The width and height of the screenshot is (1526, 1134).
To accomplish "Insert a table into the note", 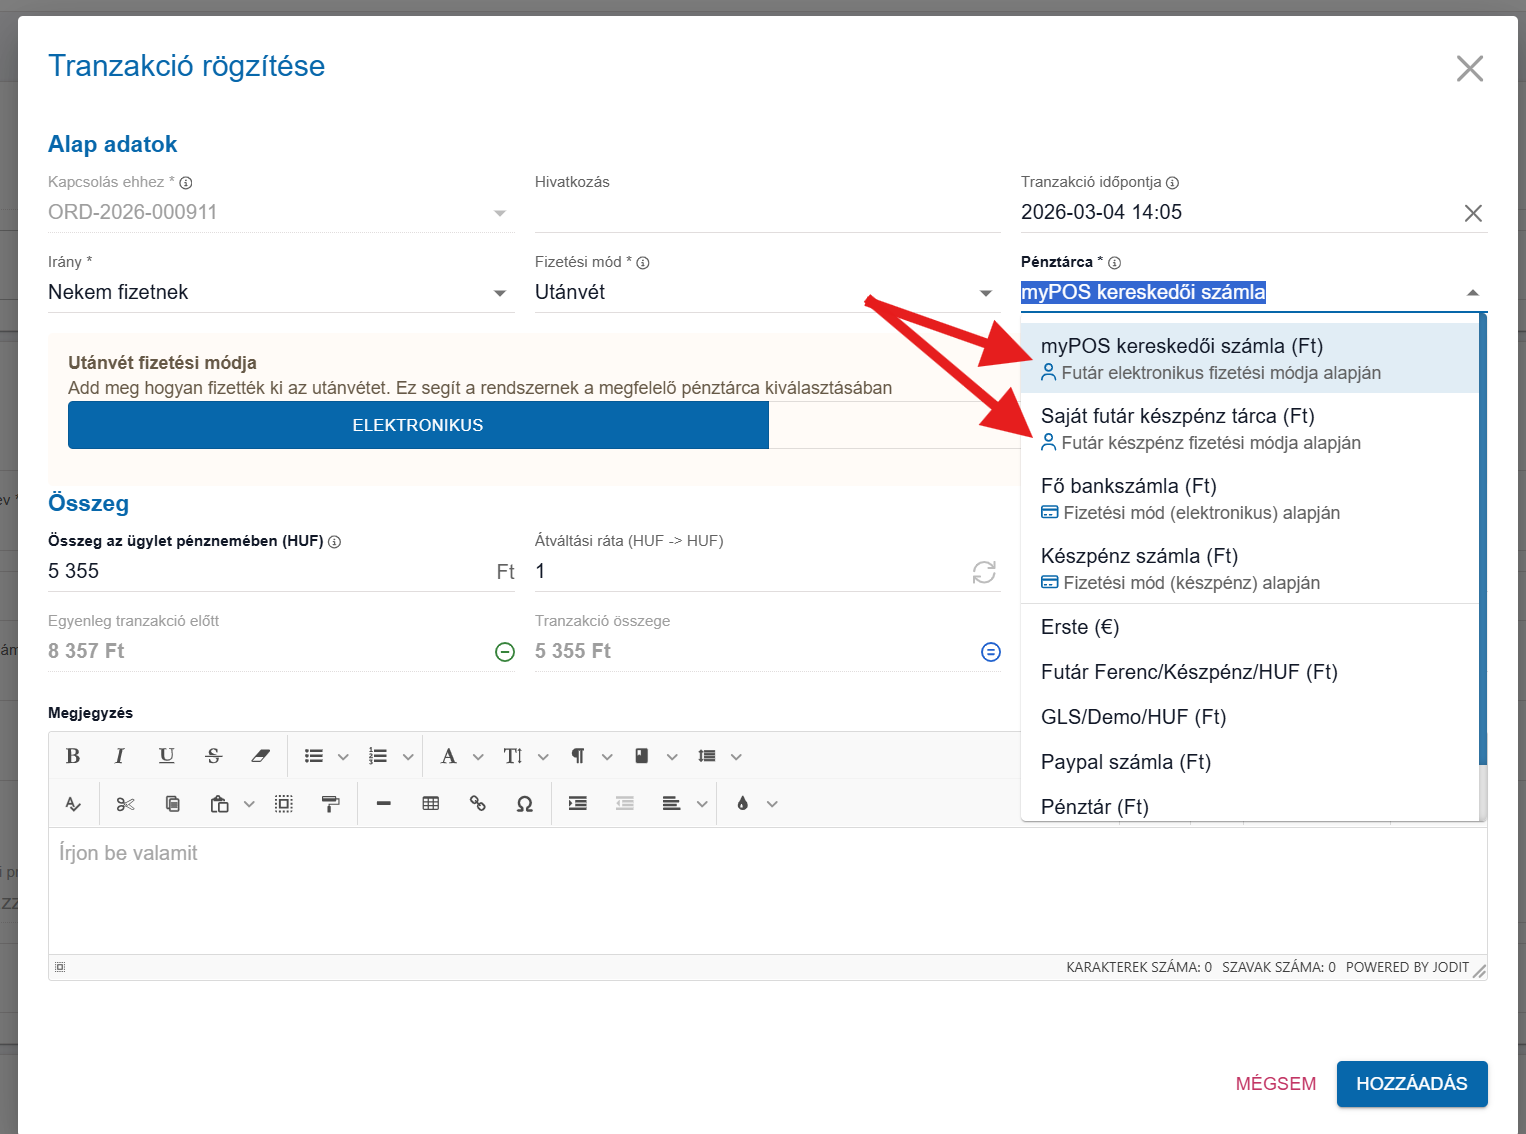I will coord(431,804).
